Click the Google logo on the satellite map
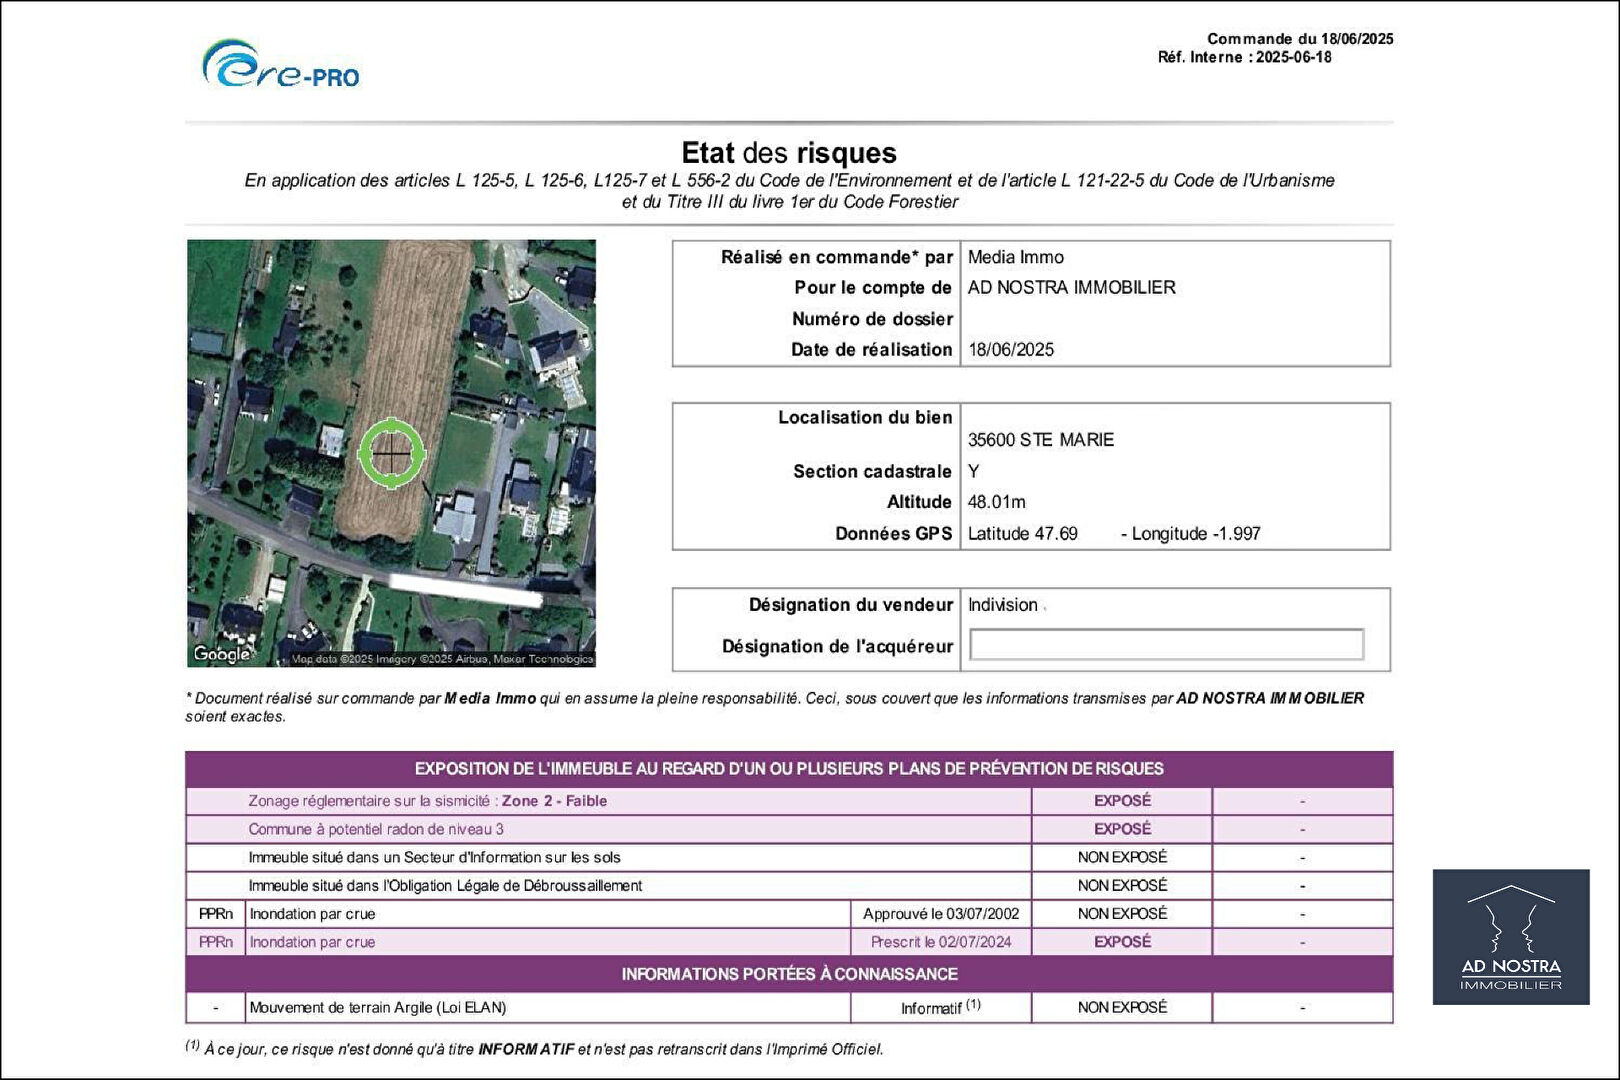 click(x=222, y=653)
